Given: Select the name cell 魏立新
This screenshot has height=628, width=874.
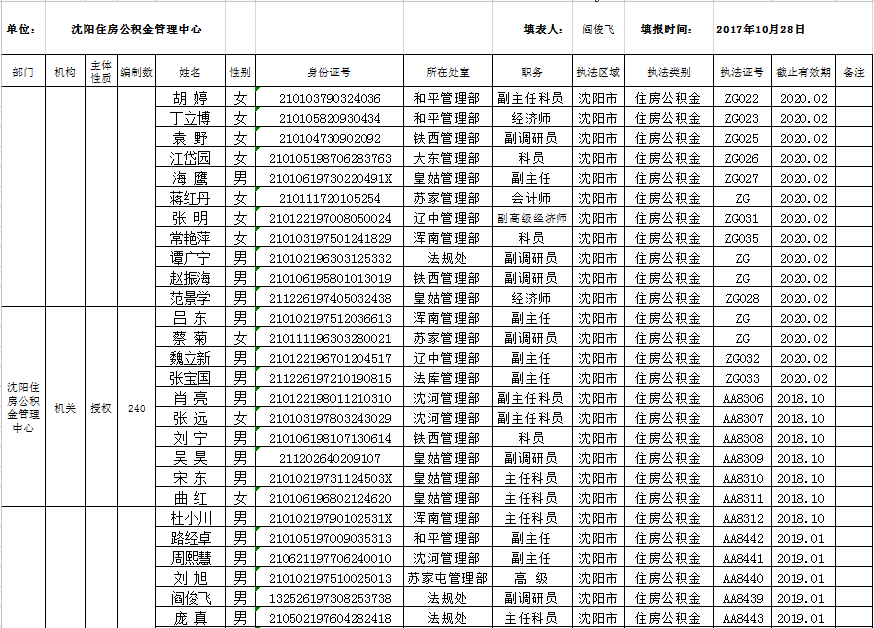Looking at the screenshot, I should click(190, 358).
